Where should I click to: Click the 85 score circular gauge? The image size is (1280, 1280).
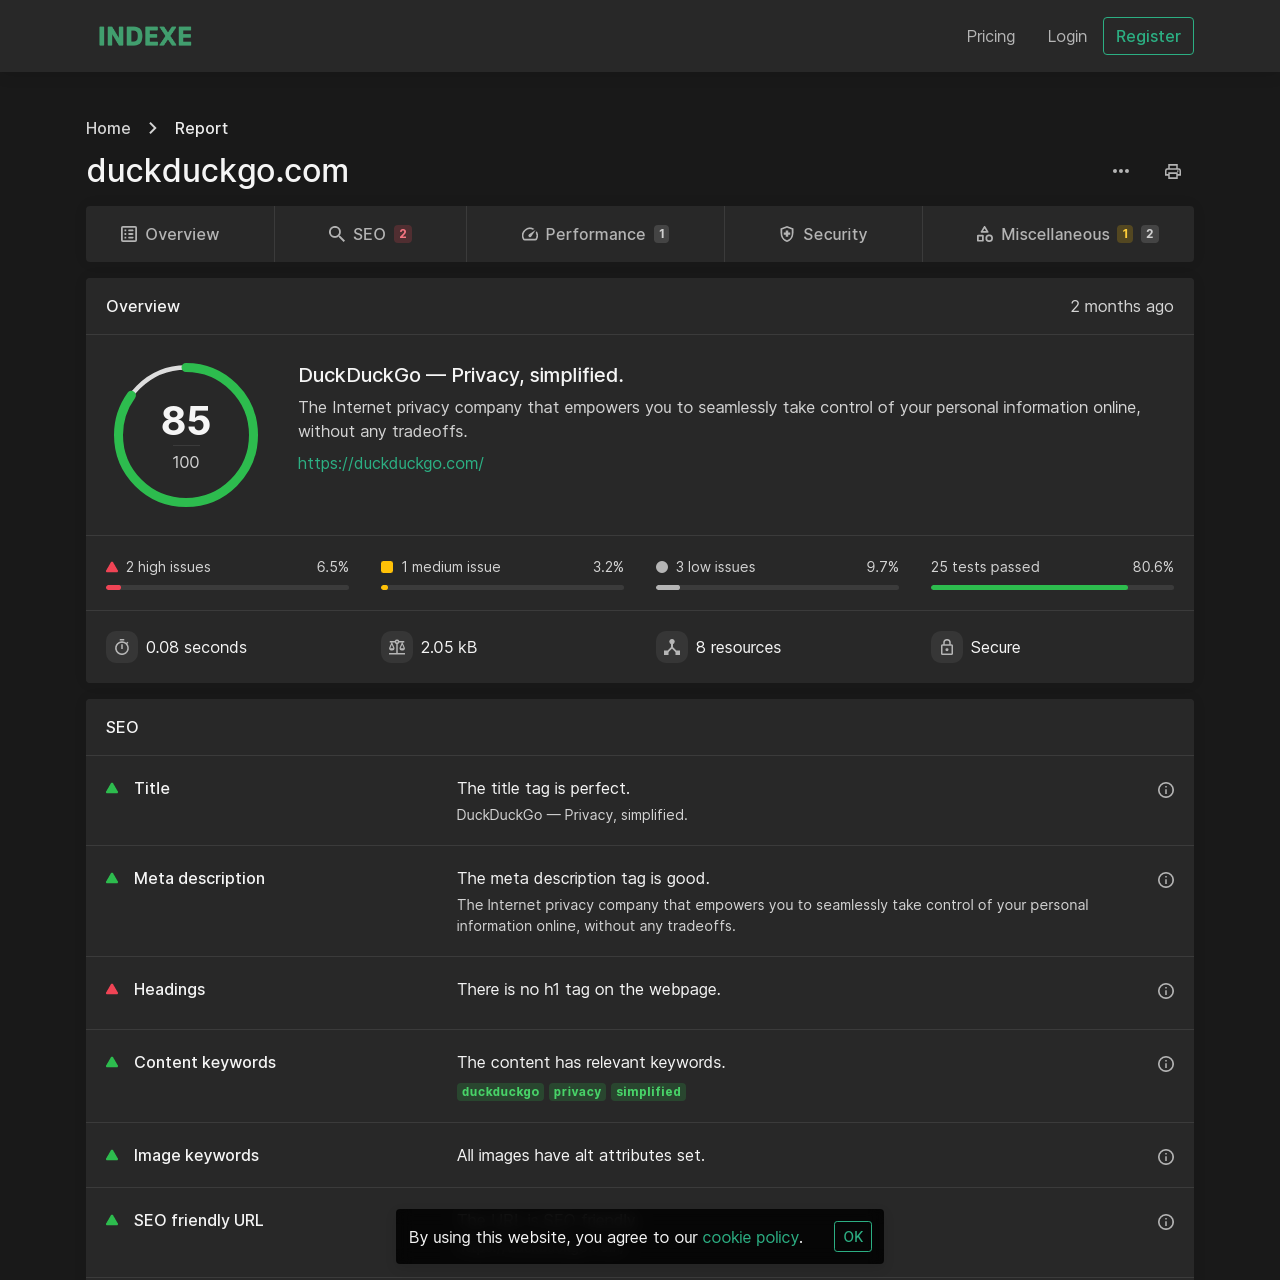pyautogui.click(x=186, y=435)
